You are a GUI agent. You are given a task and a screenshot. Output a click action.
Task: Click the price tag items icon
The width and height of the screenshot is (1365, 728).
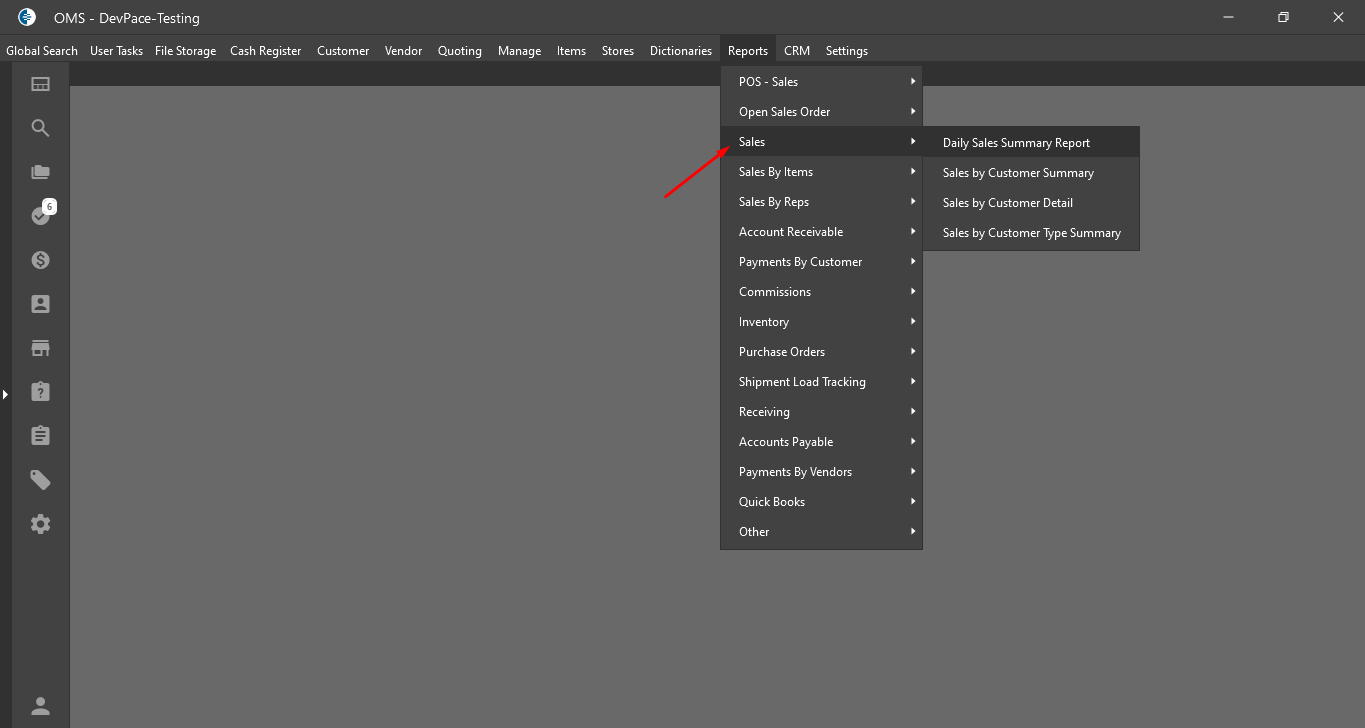click(x=40, y=480)
